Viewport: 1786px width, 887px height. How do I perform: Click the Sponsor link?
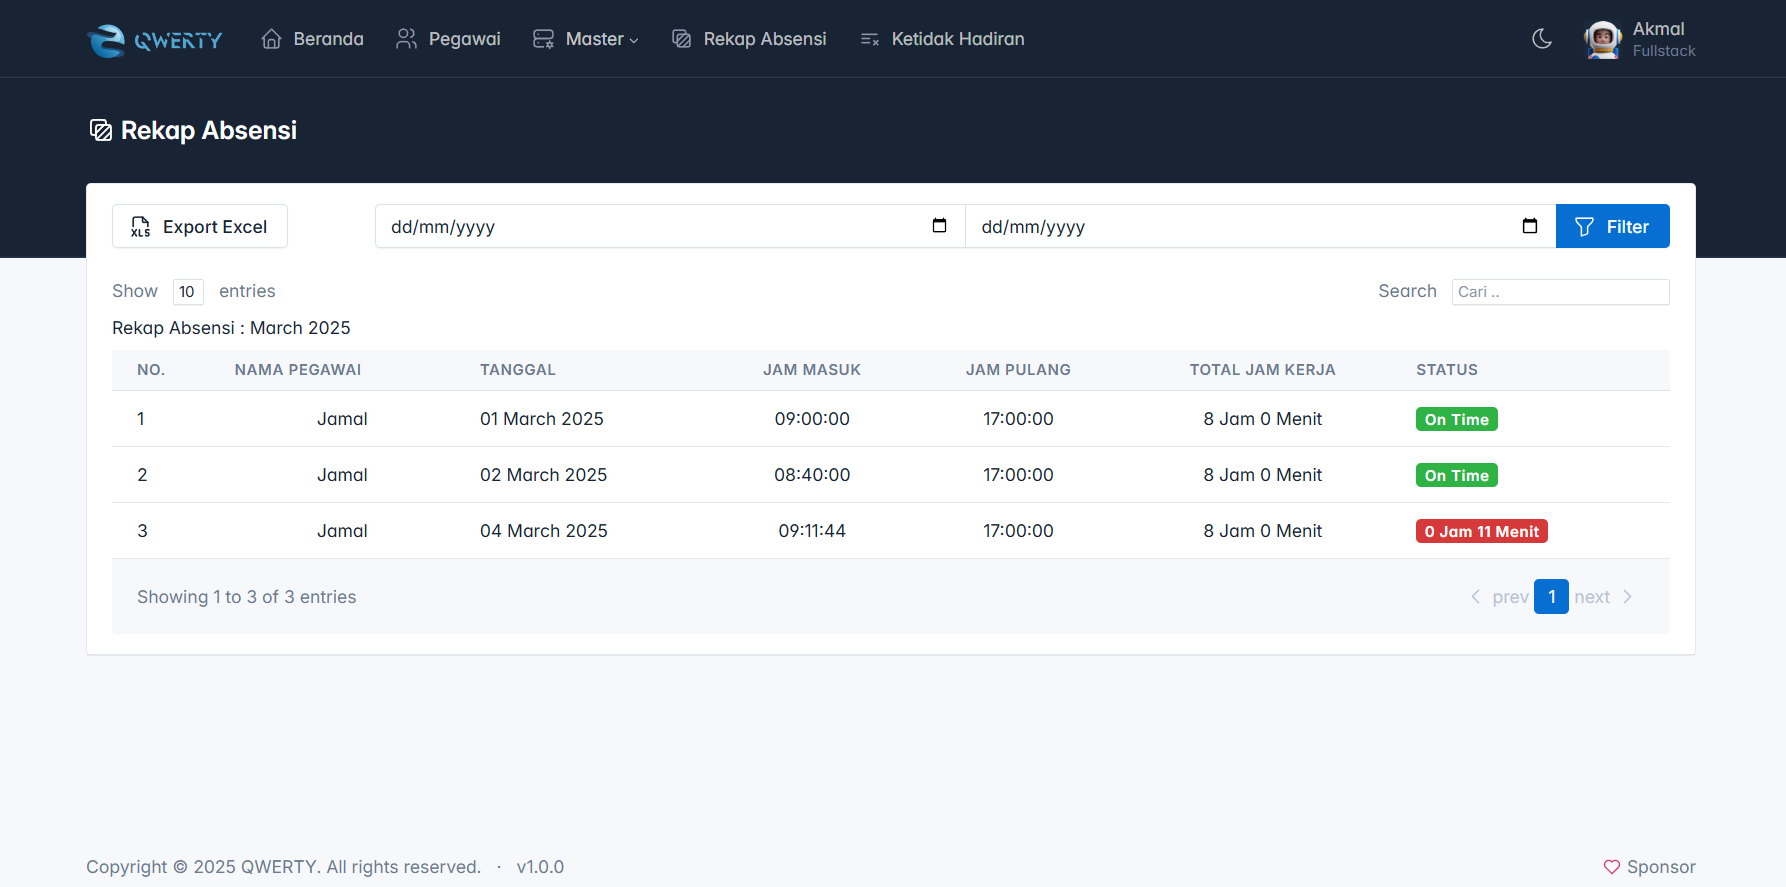1649,867
